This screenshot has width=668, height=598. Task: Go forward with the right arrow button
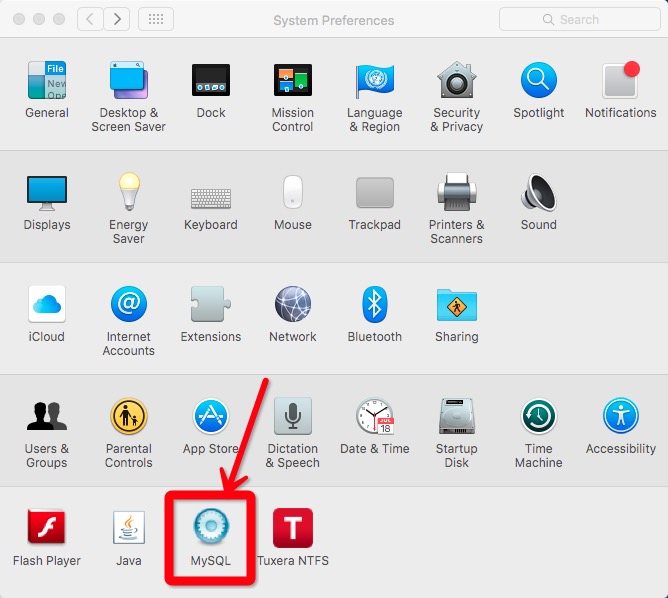coord(117,19)
